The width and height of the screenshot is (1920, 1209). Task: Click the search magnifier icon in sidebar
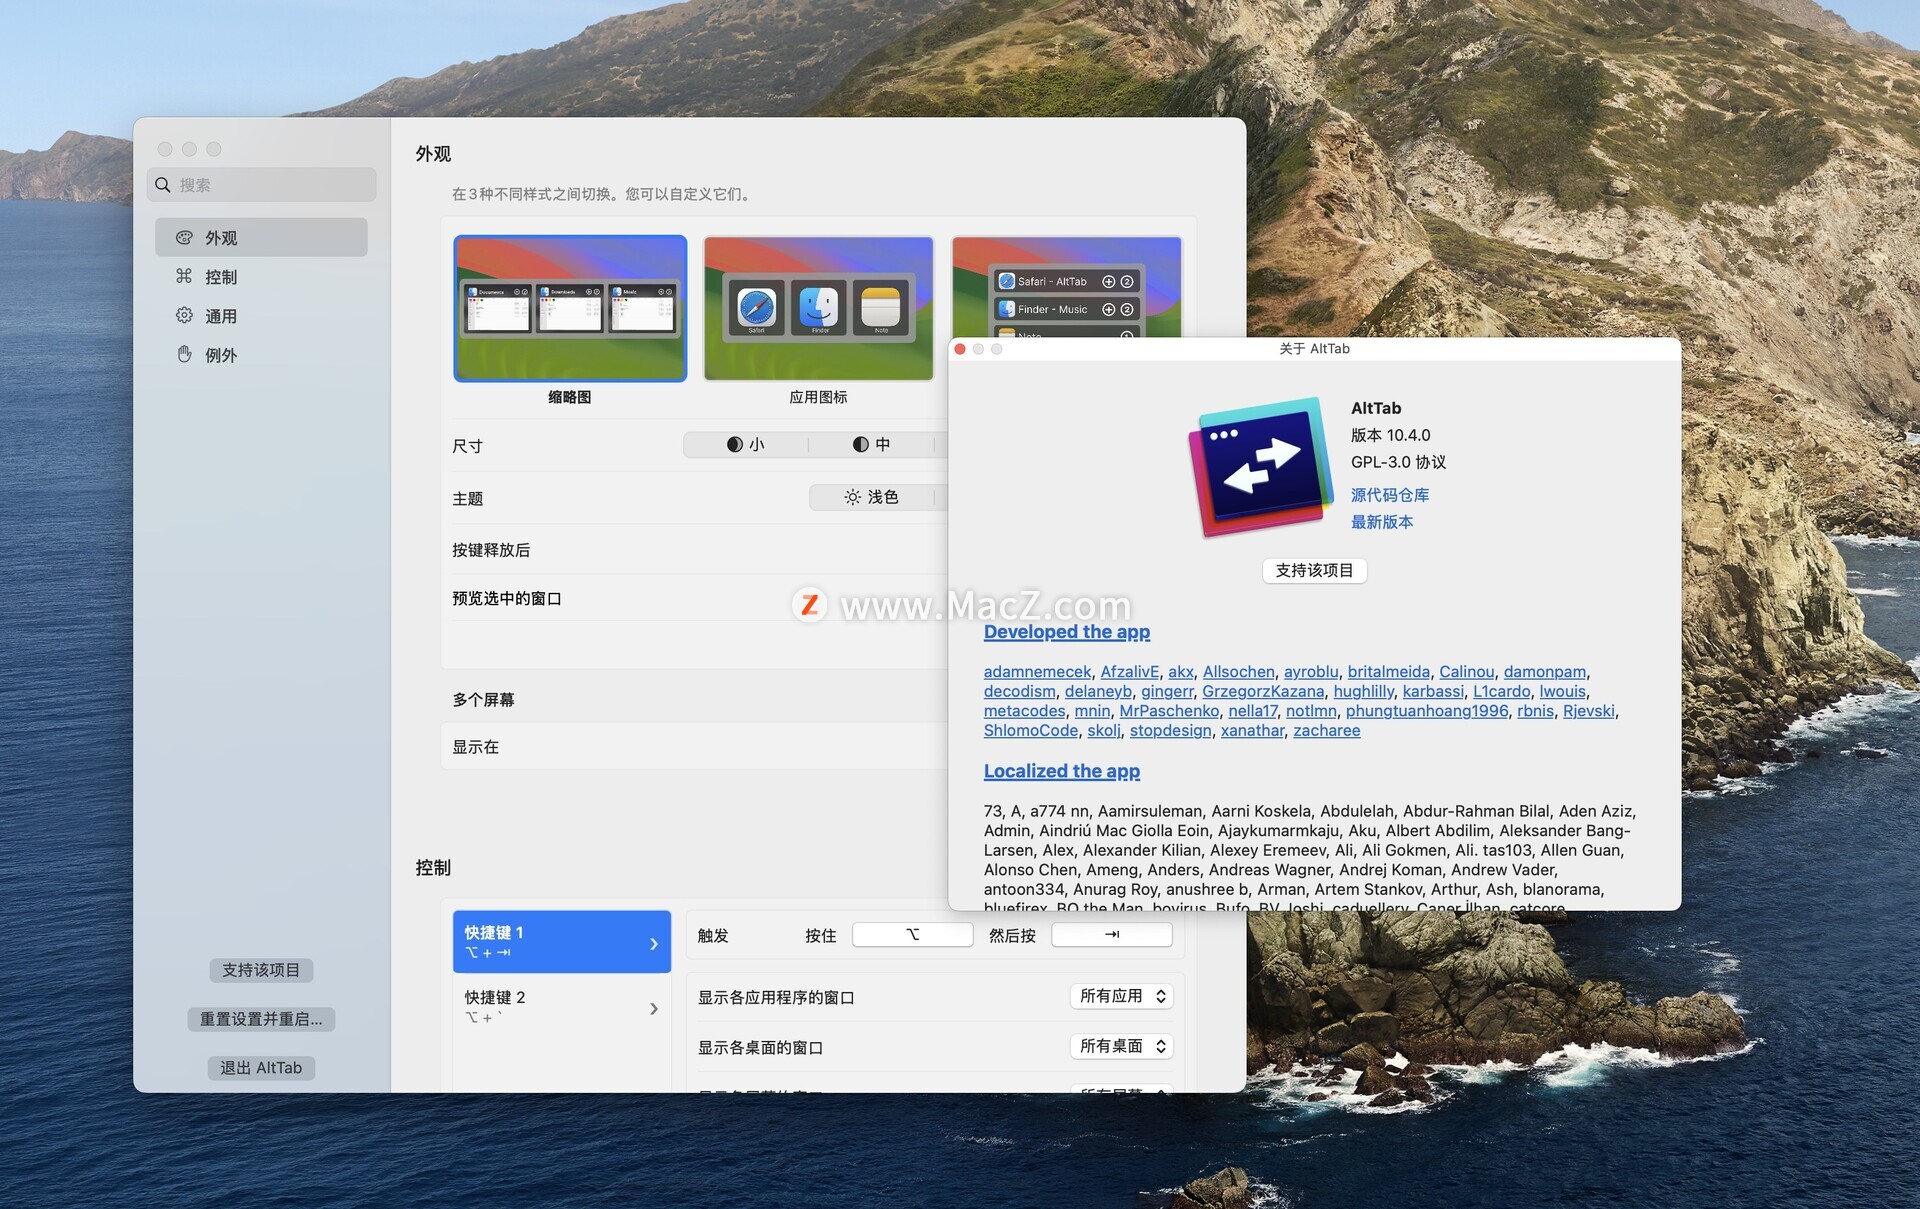pyautogui.click(x=163, y=185)
